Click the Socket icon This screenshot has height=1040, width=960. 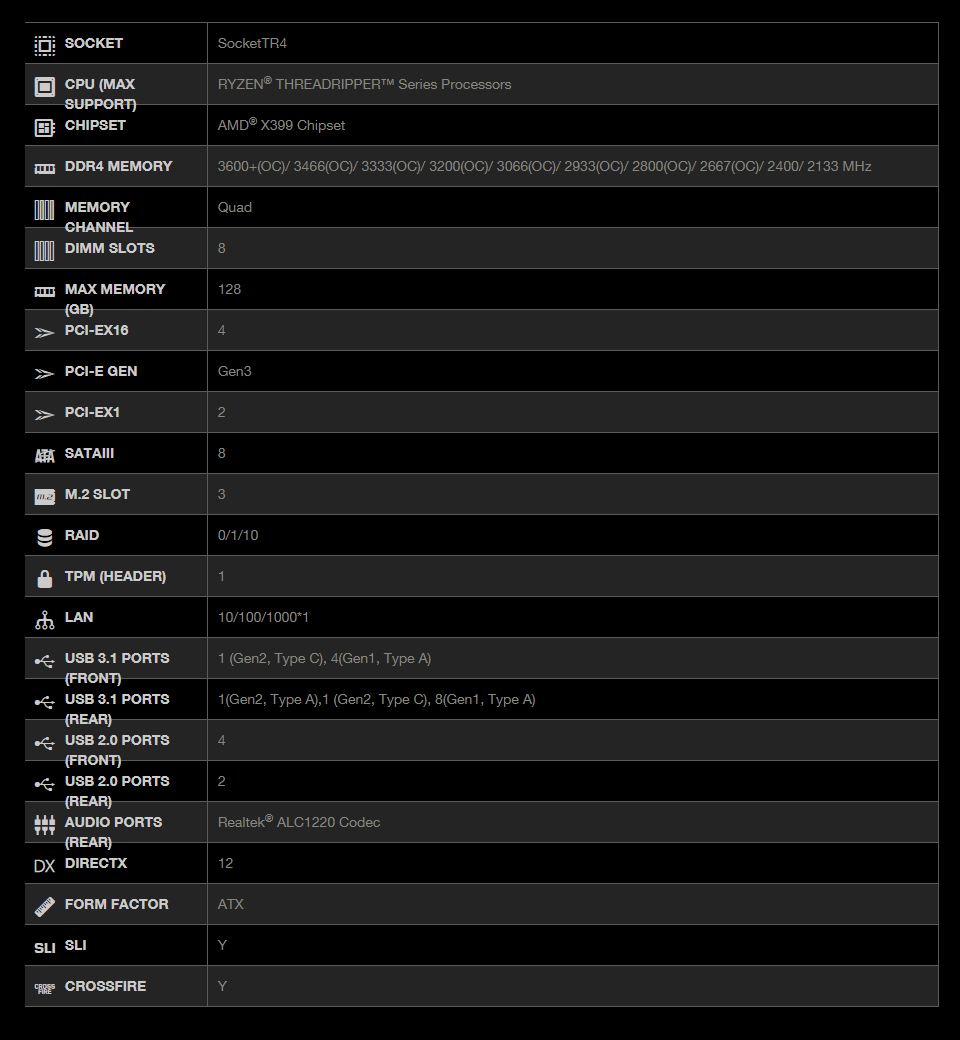44,45
